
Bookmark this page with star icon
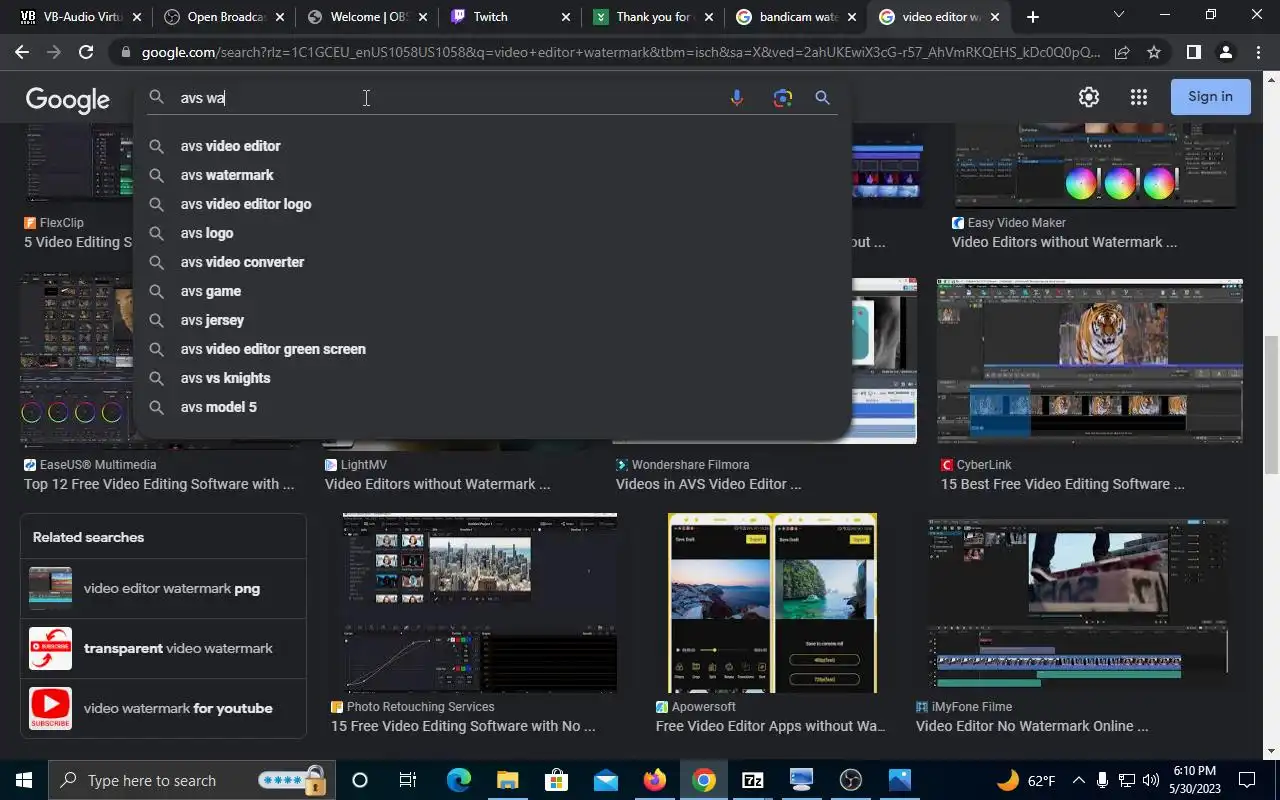(1154, 52)
